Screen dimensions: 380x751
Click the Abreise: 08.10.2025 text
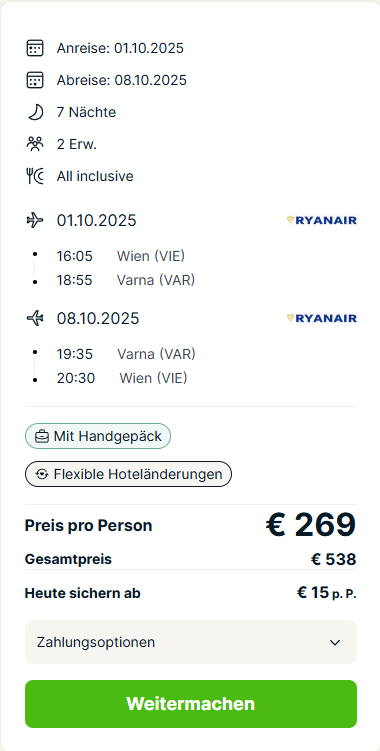point(122,80)
